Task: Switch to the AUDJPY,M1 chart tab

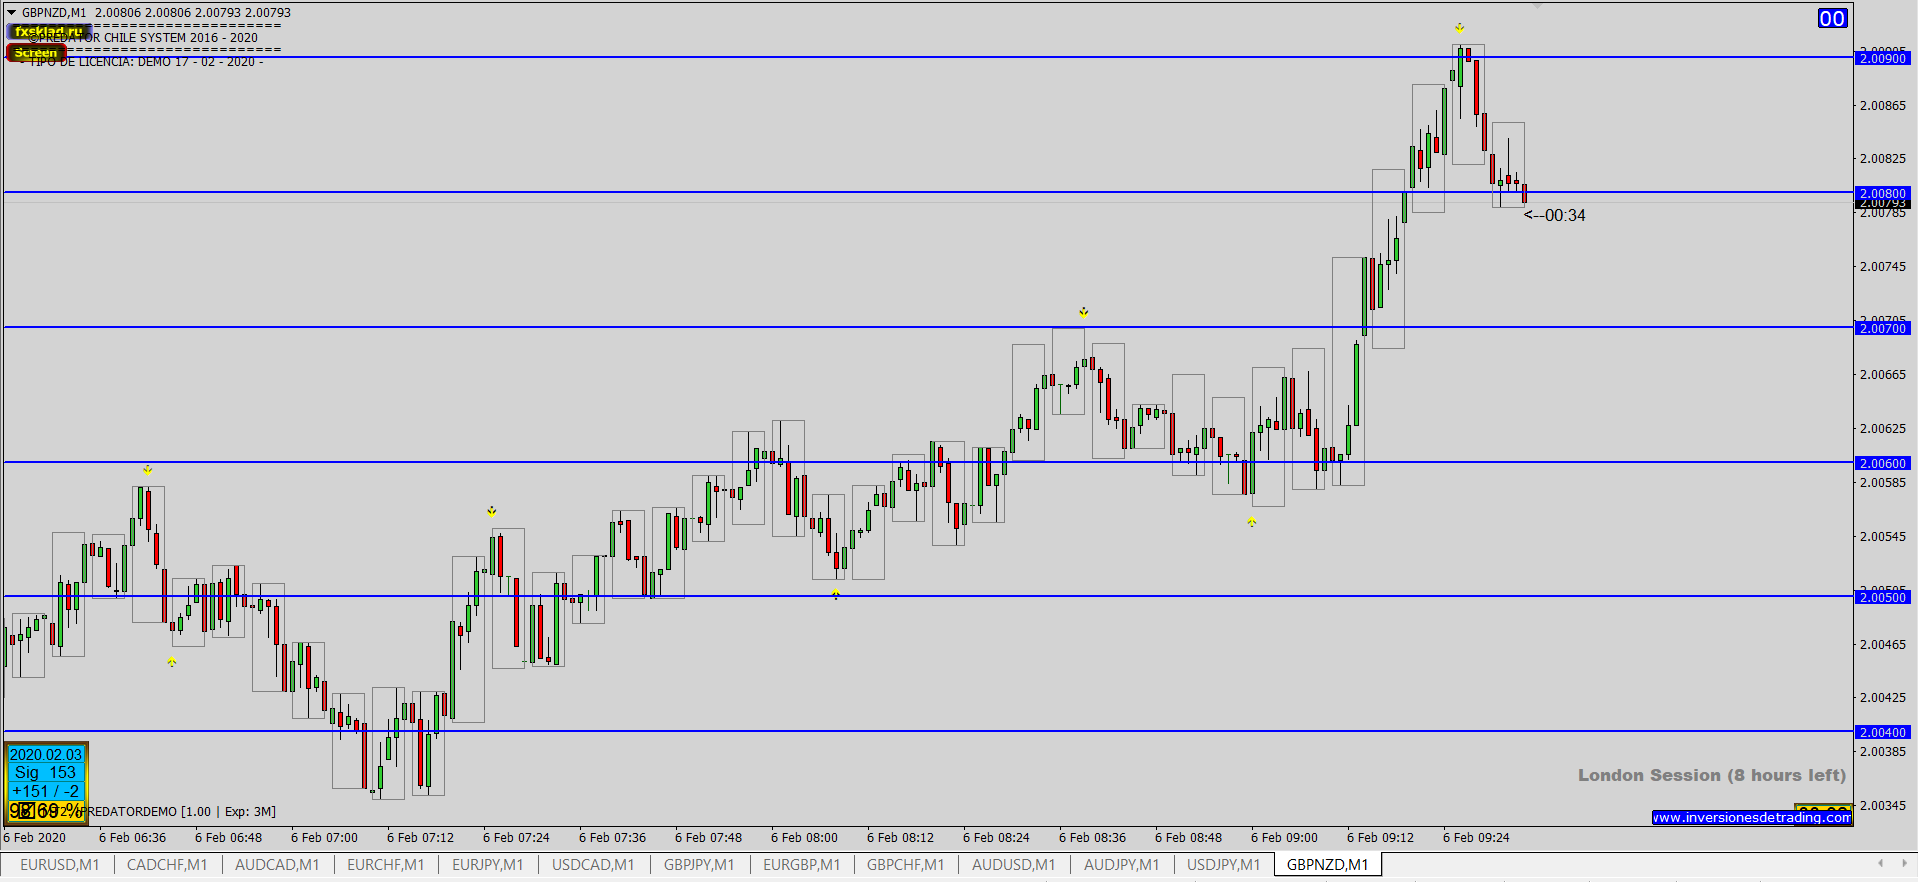Action: 1121,864
